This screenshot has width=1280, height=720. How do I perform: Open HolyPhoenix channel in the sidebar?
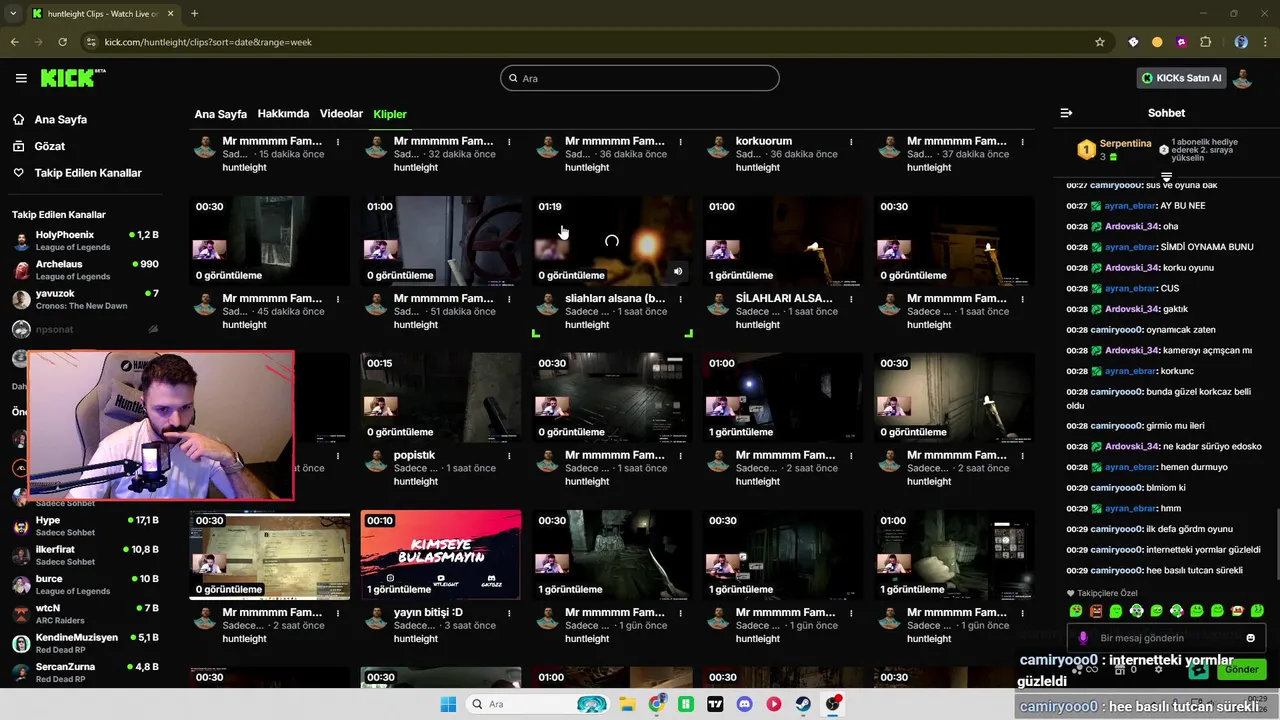(86, 241)
